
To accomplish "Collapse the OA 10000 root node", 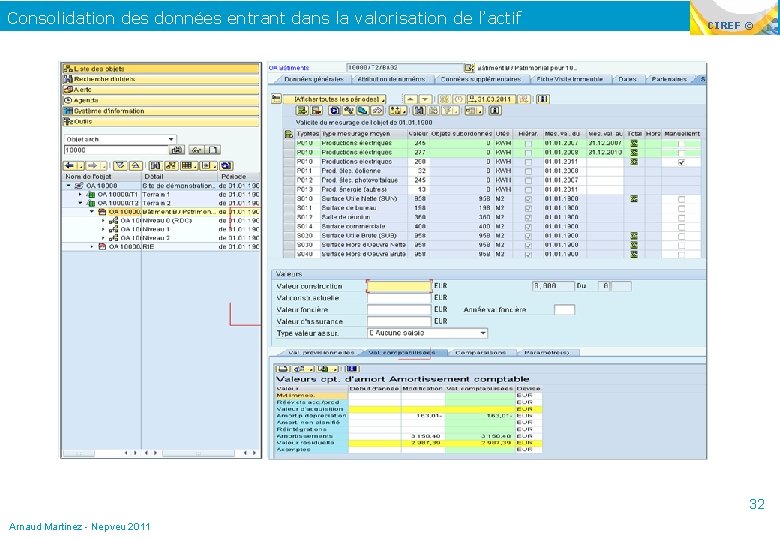I will pos(69,185).
